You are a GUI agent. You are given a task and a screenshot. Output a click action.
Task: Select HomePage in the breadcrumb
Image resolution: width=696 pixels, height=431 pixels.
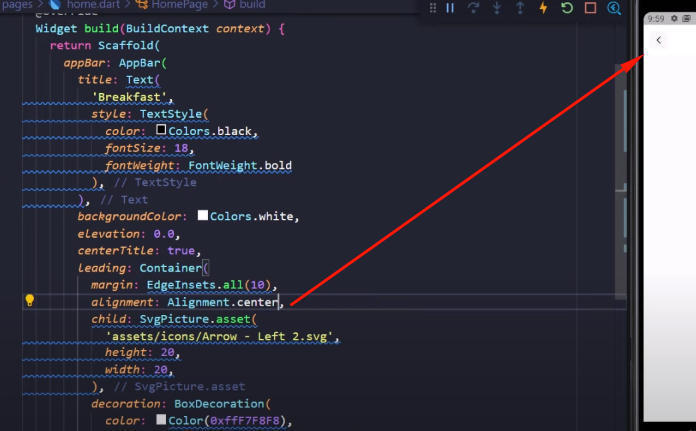180,5
